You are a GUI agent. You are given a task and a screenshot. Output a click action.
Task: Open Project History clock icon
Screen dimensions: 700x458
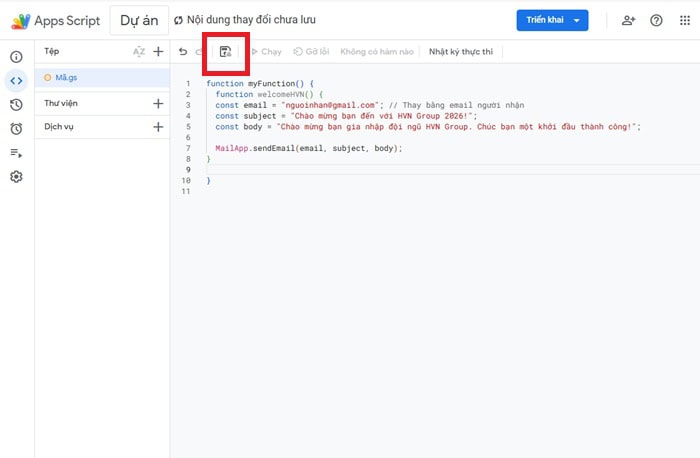(x=16, y=105)
